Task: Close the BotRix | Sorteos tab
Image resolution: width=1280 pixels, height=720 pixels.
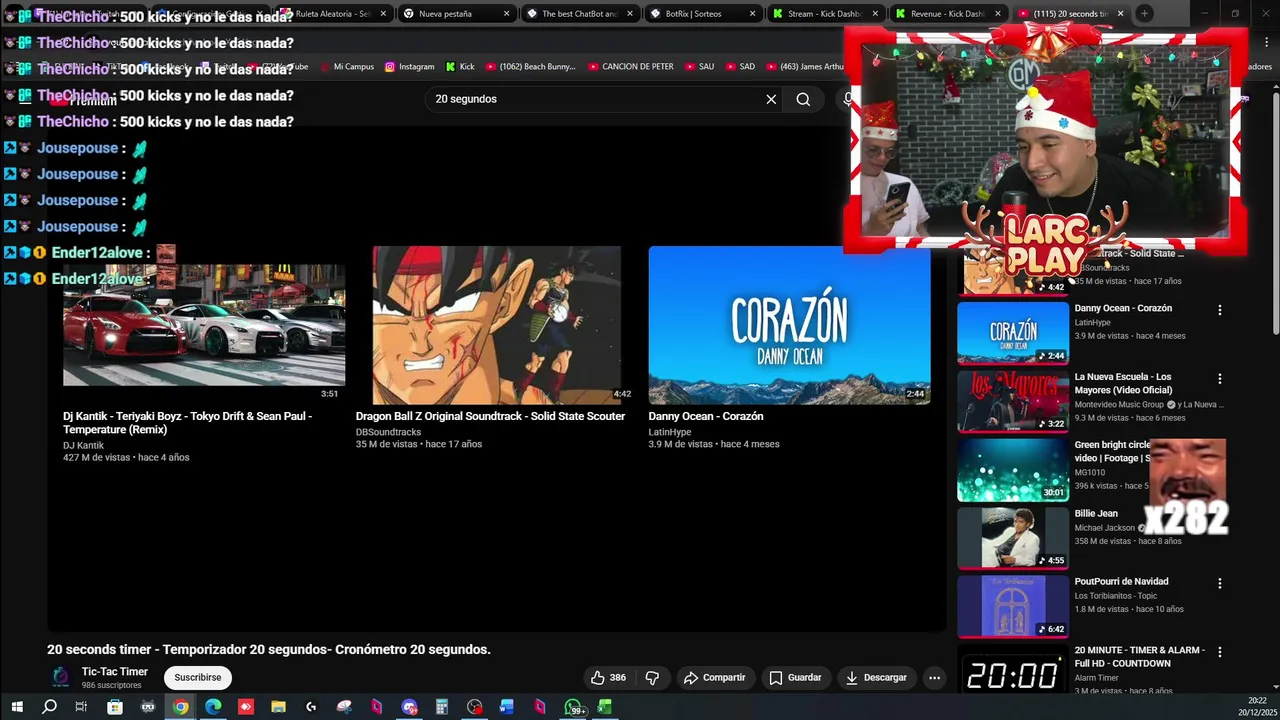Action: 753,14
